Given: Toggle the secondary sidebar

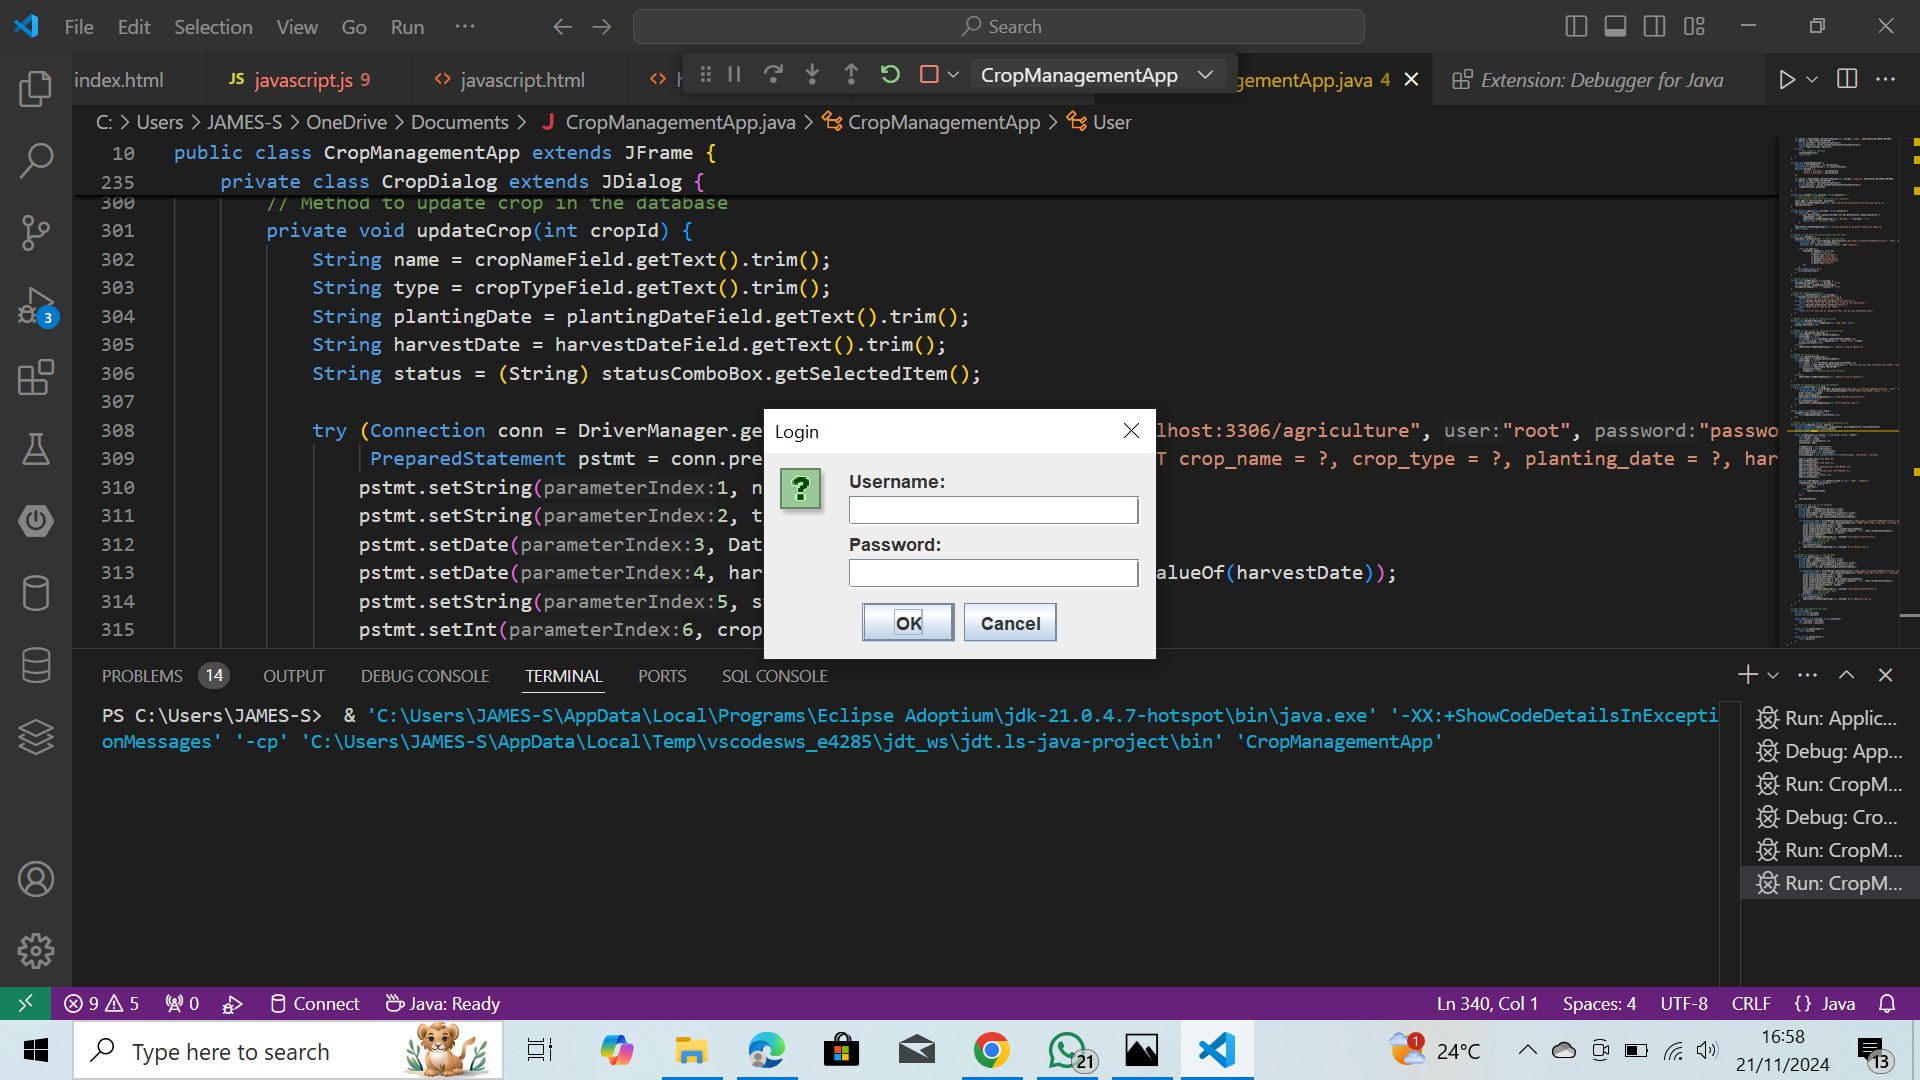Looking at the screenshot, I should [1655, 26].
